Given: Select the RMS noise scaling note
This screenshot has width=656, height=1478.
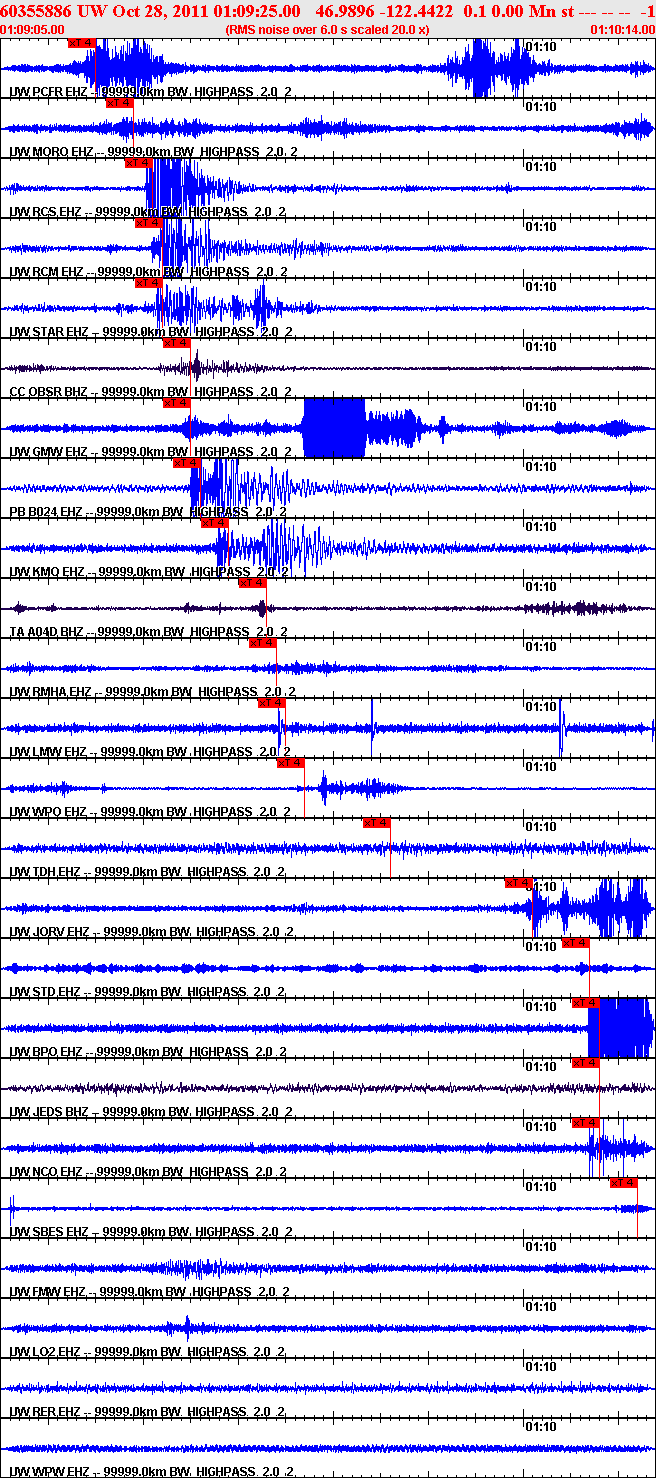Looking at the screenshot, I should [328, 30].
